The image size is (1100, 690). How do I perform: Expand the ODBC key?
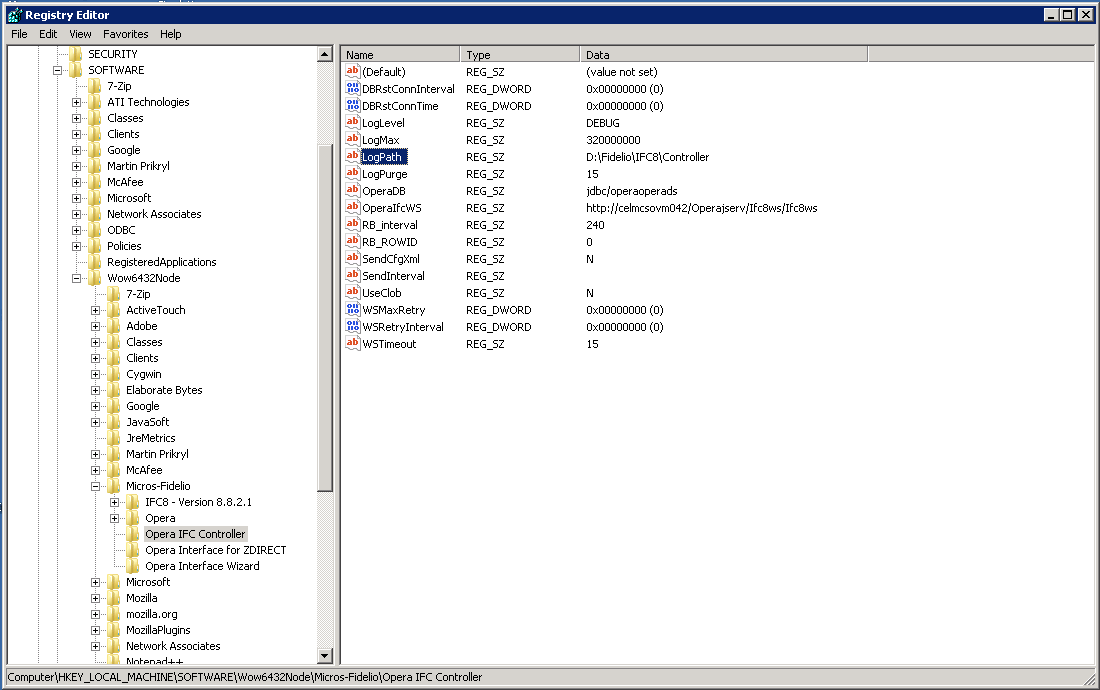76,230
